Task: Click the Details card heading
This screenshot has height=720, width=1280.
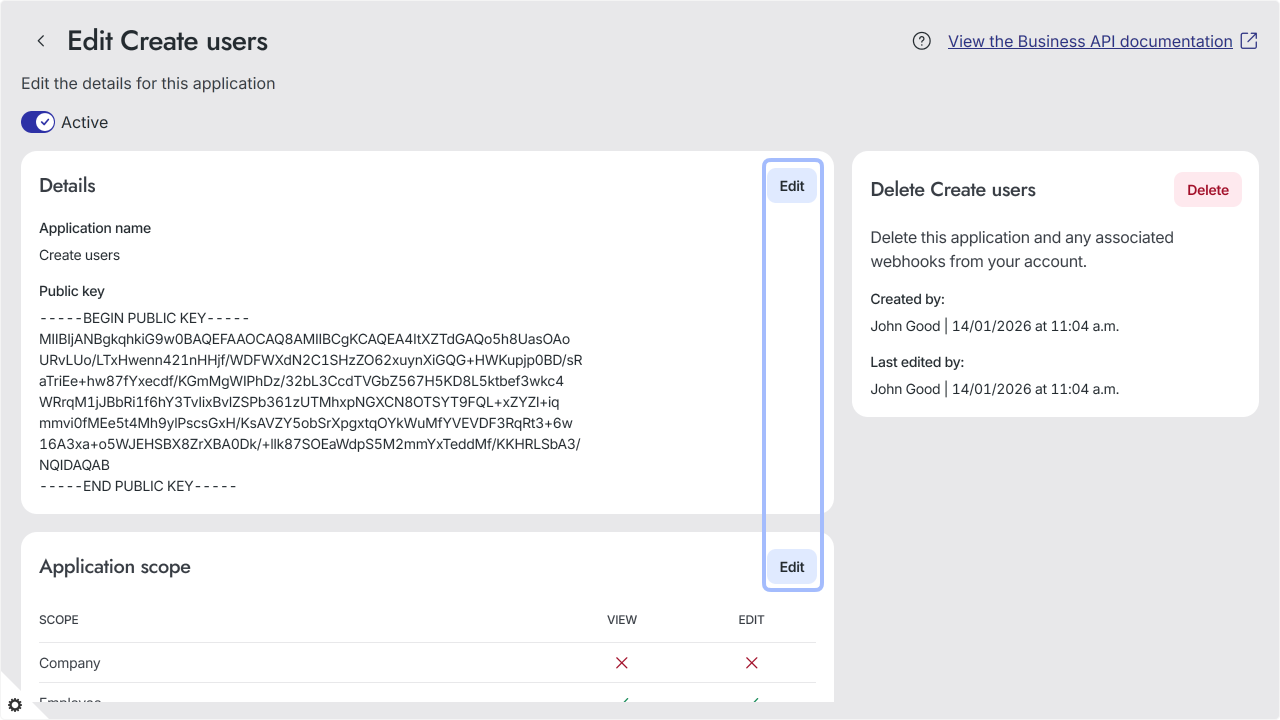Action: coord(68,186)
